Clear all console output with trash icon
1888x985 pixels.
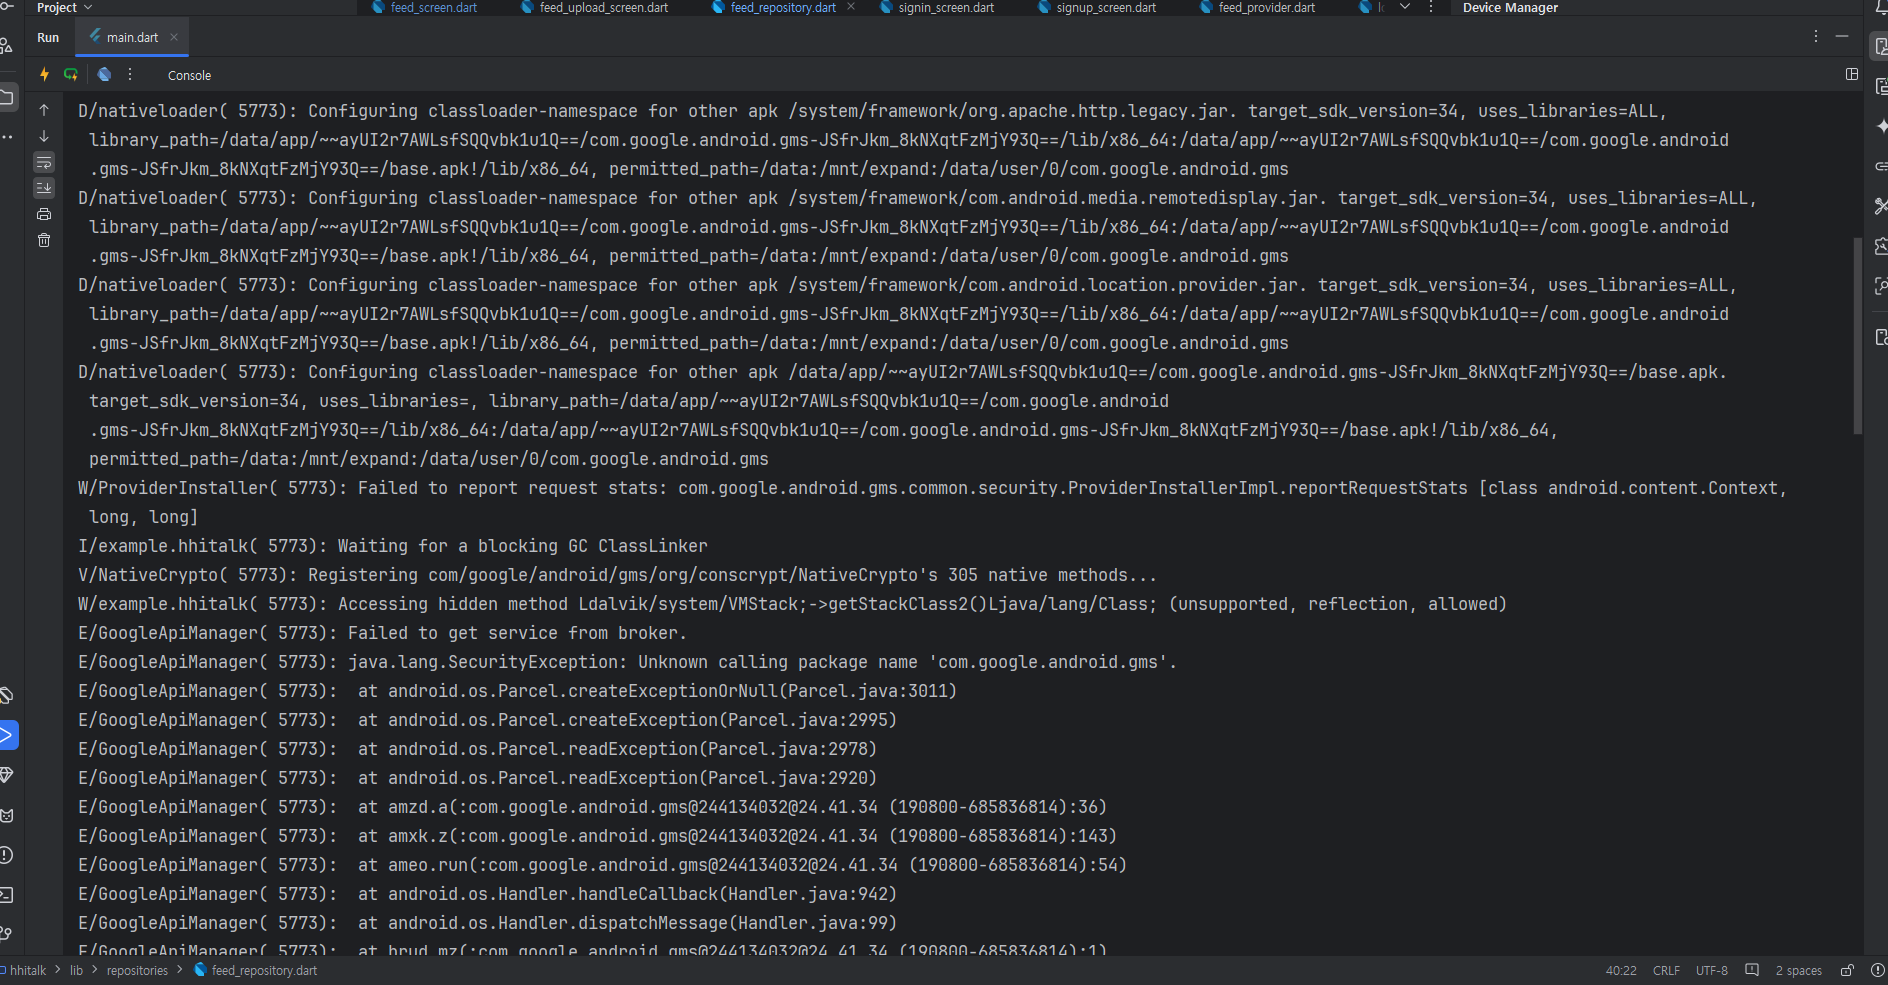click(x=44, y=240)
